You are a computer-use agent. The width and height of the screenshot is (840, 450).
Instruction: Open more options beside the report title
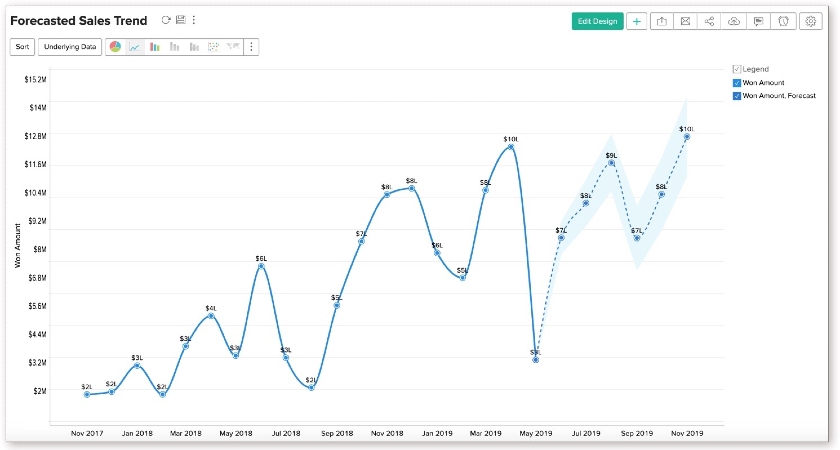tap(194, 20)
